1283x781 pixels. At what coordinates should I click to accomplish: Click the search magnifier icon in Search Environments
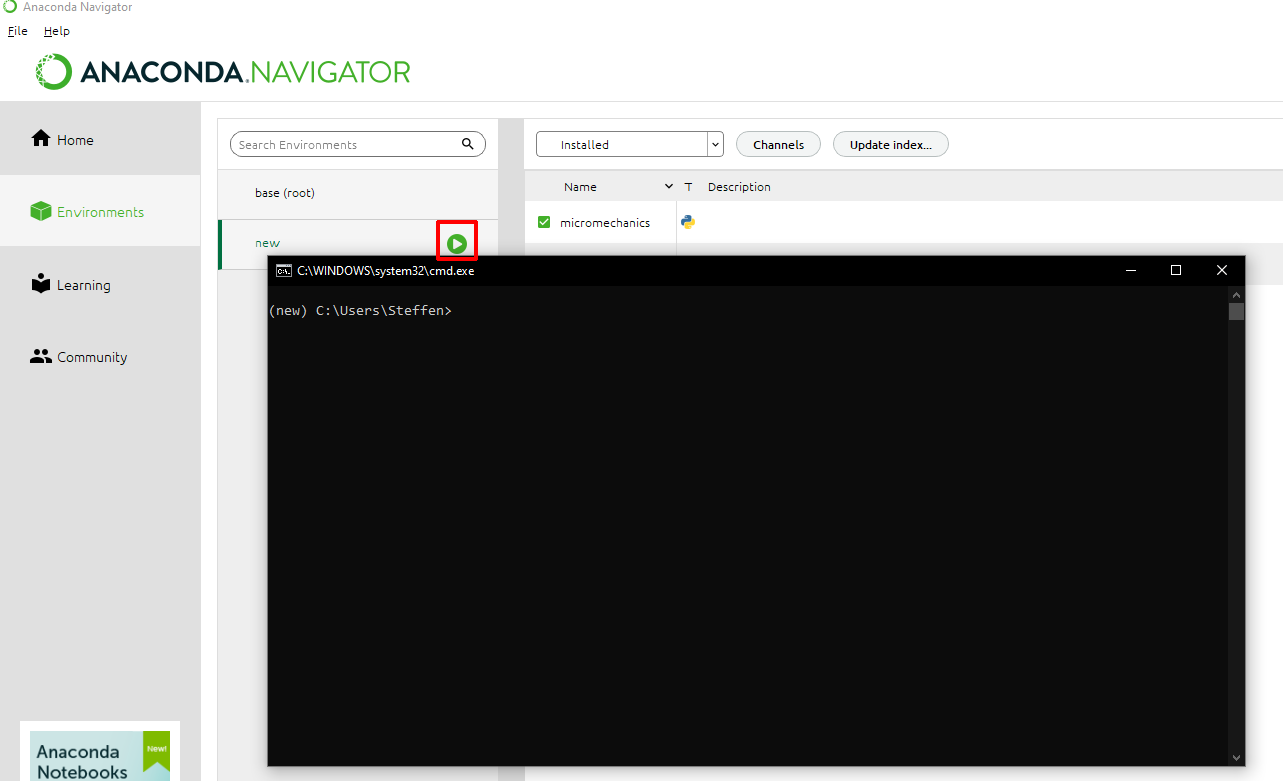[x=468, y=144]
